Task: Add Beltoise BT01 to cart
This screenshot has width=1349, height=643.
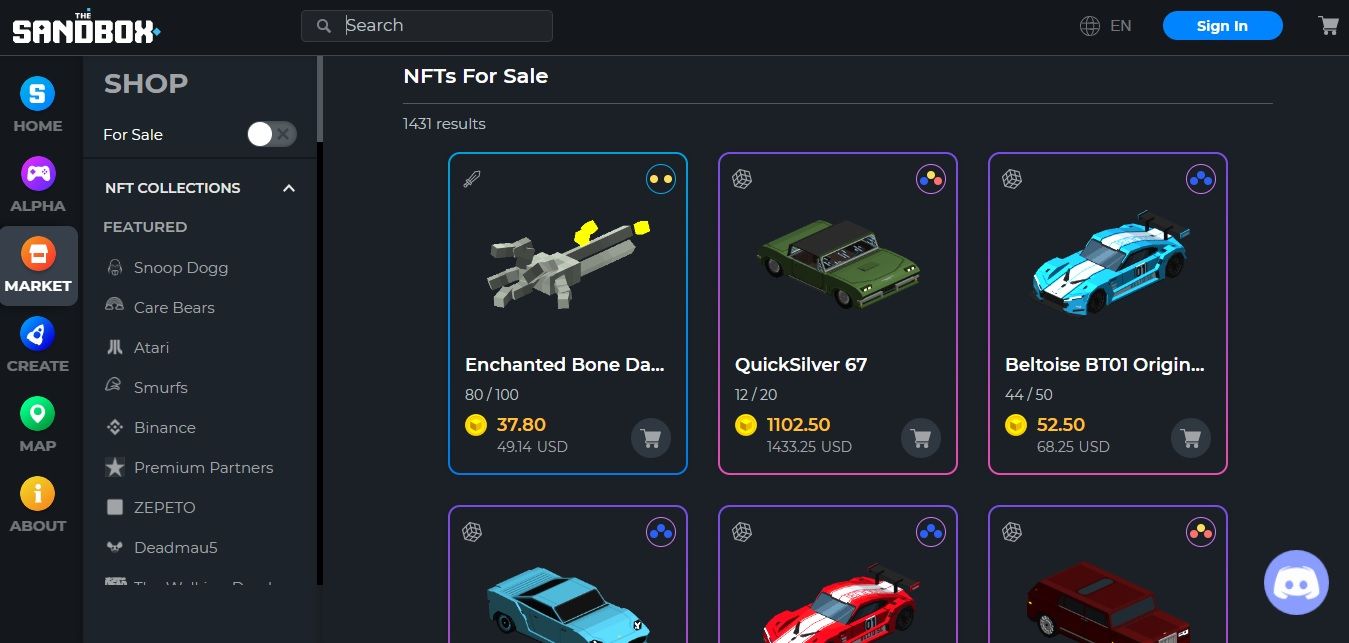Action: click(1191, 438)
